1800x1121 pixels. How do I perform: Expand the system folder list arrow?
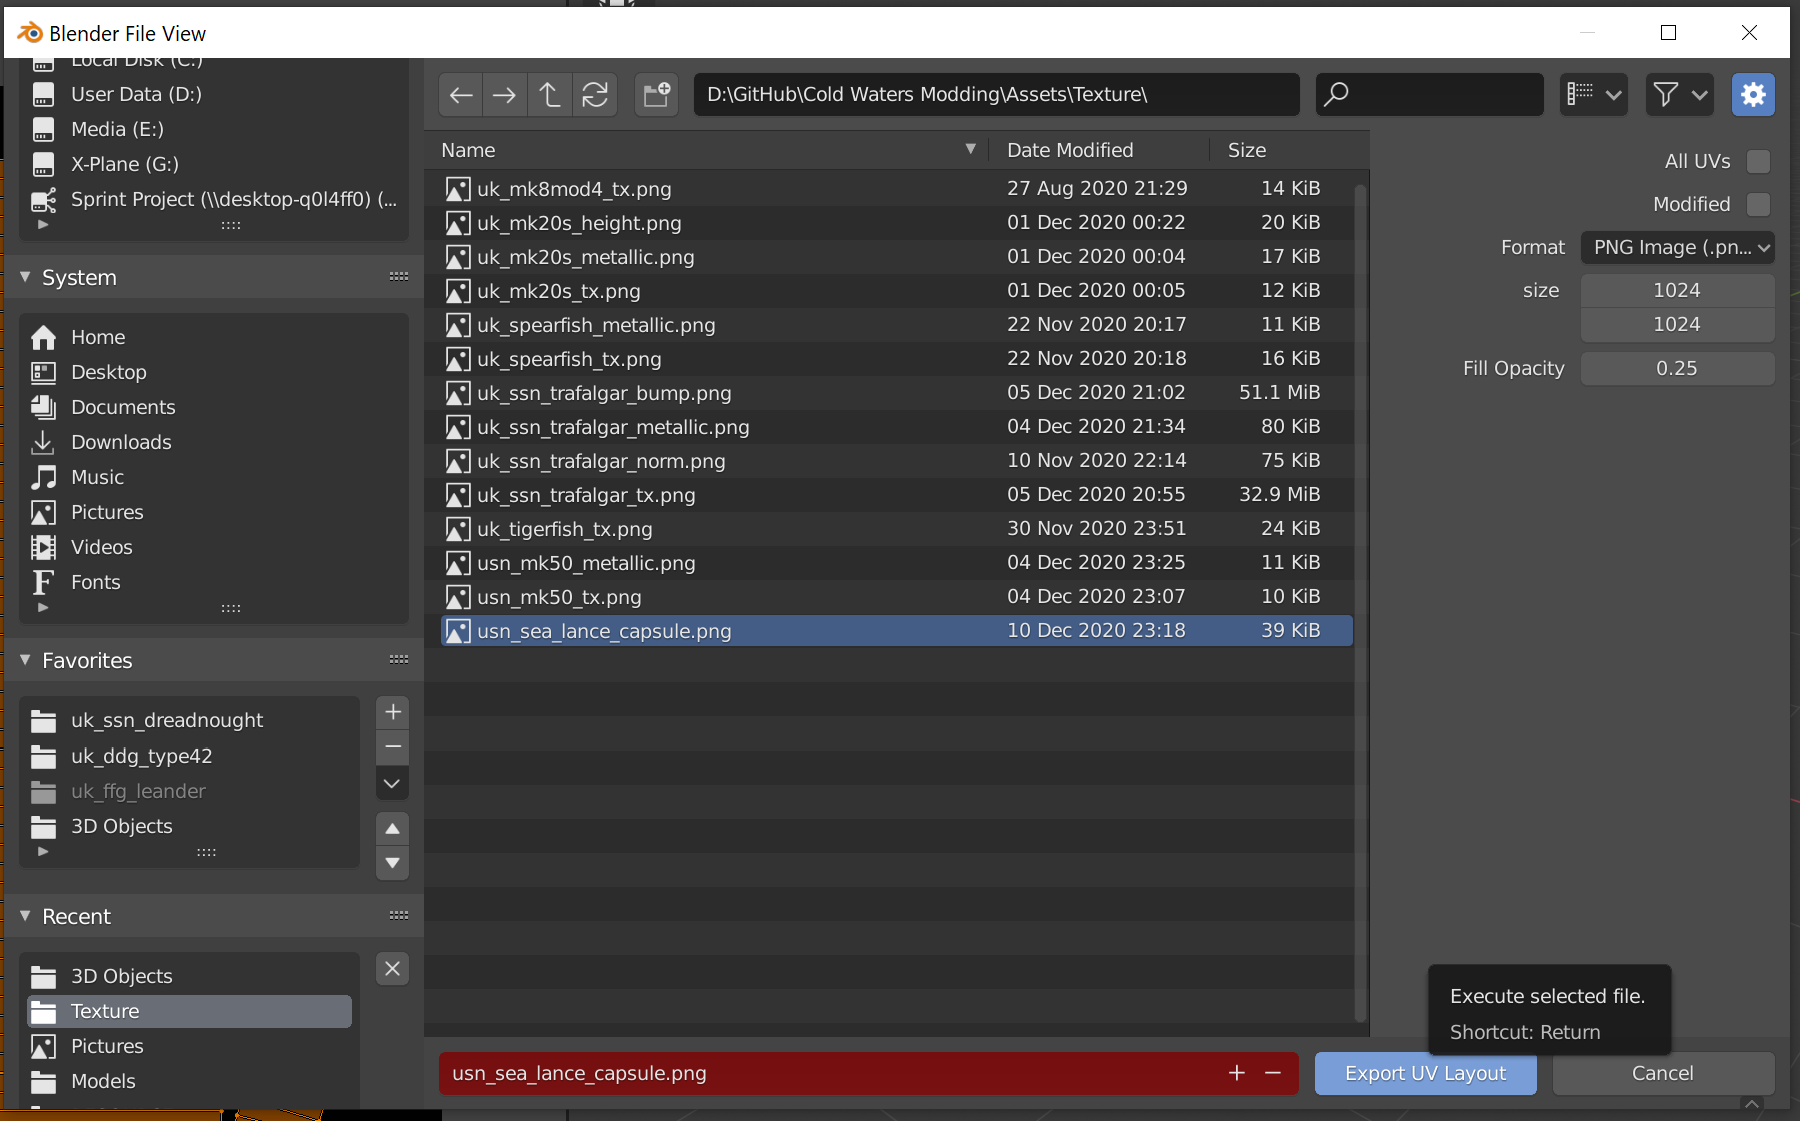click(43, 608)
